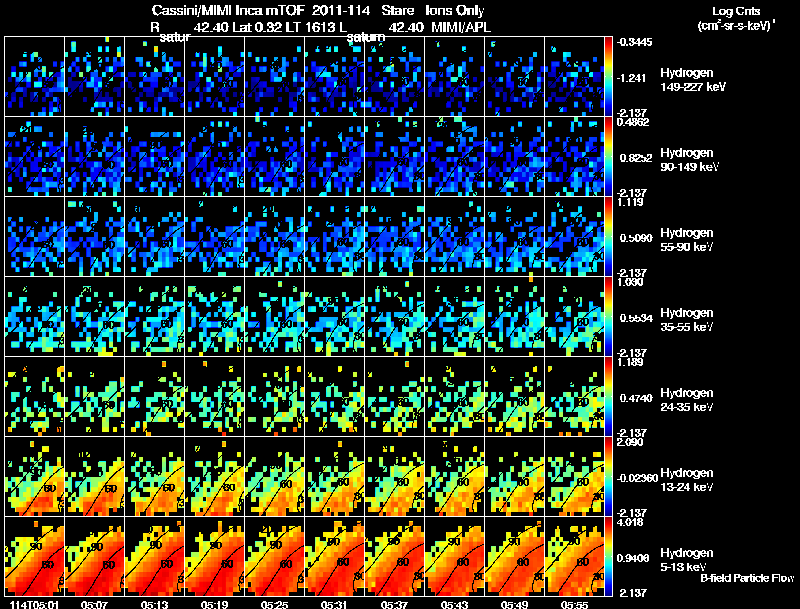The image size is (800, 609).
Task: Pick the color bar beside the 24-35 keV row
Action: pos(608,397)
